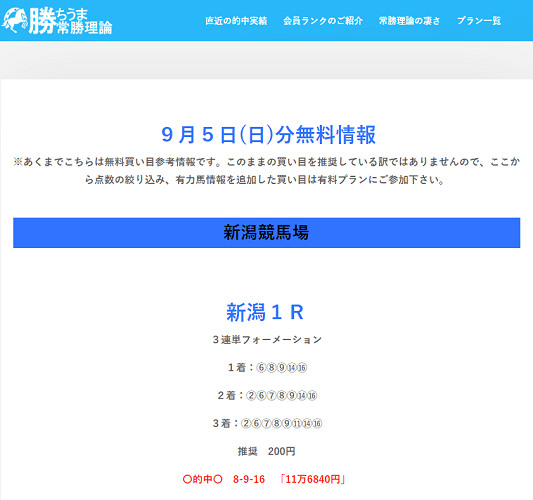Select the 1着 horse numbers line
Image resolution: width=533 pixels, height=500 pixels.
pos(267,367)
